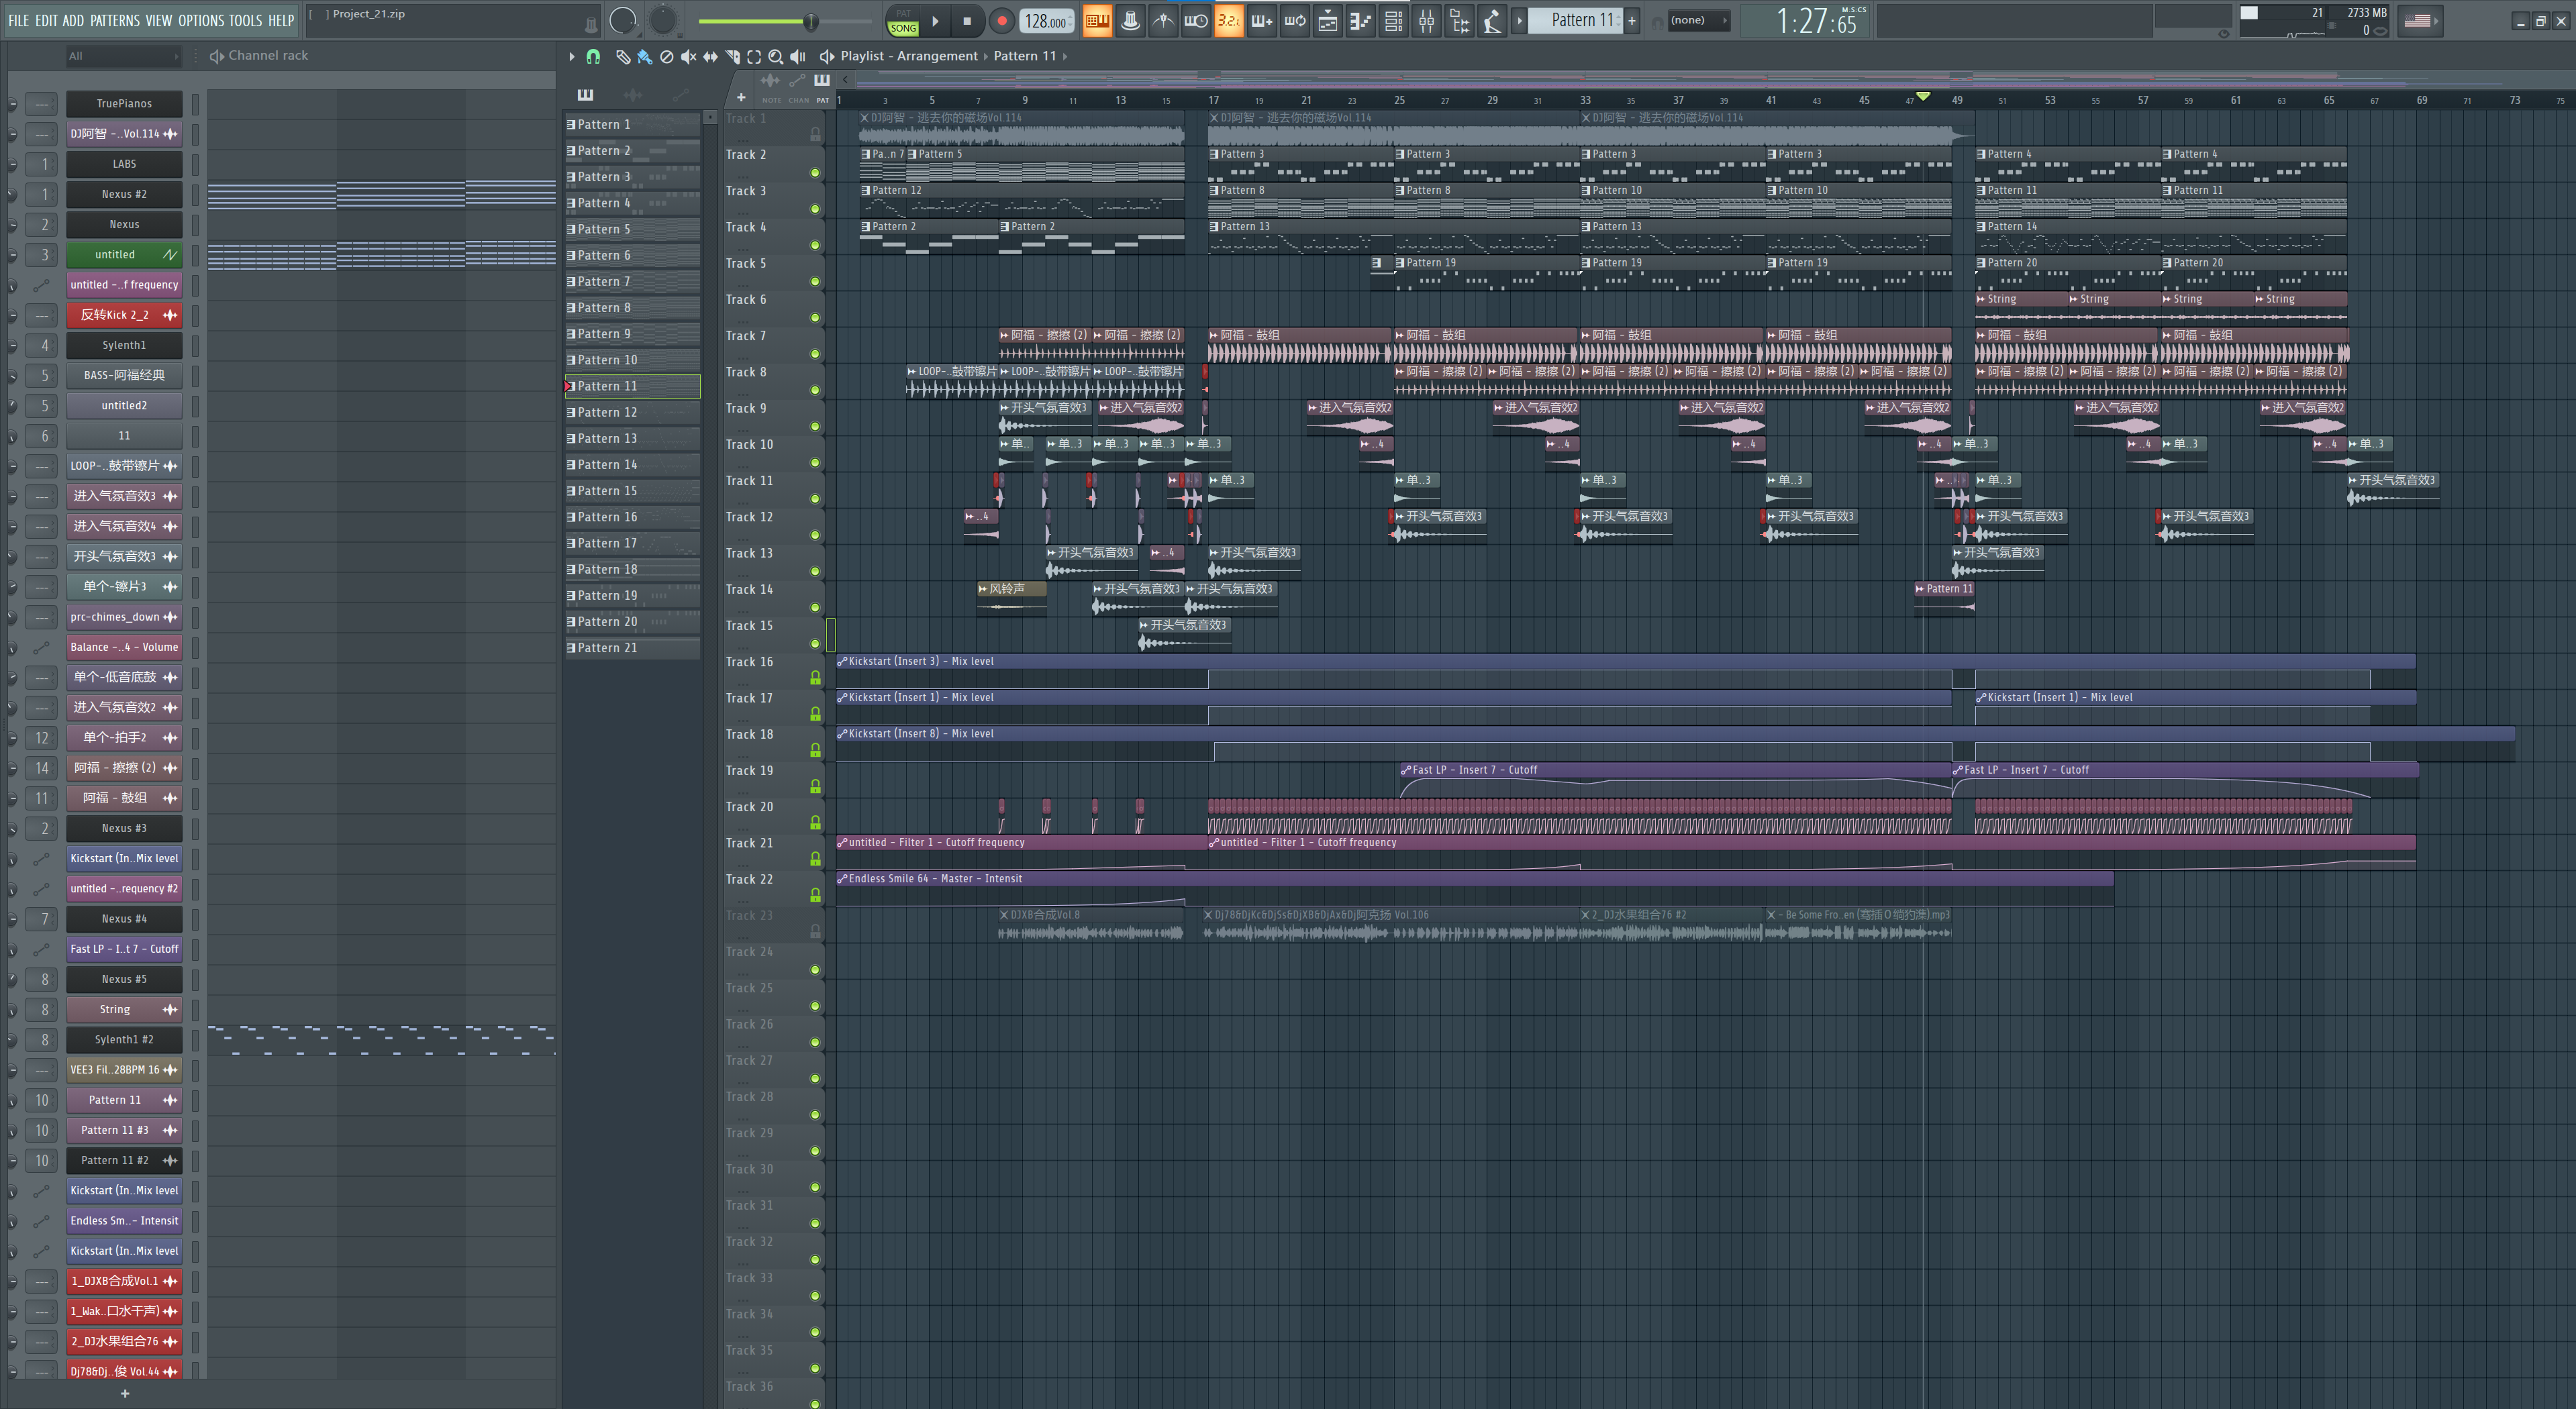Select the Paint brush tool

point(644,57)
